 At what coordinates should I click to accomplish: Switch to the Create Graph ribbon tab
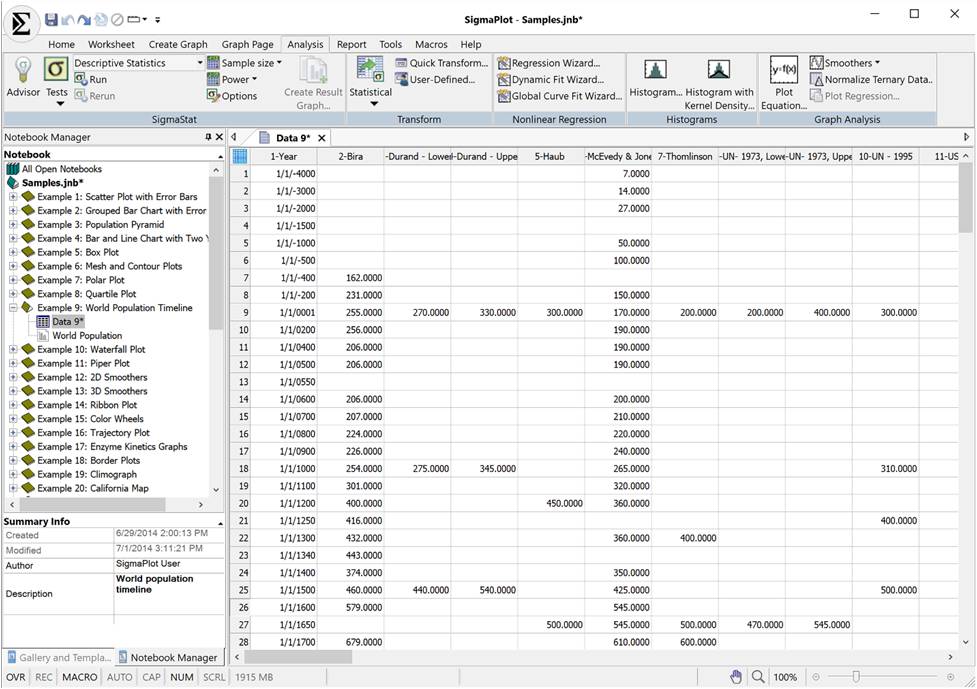coord(178,44)
